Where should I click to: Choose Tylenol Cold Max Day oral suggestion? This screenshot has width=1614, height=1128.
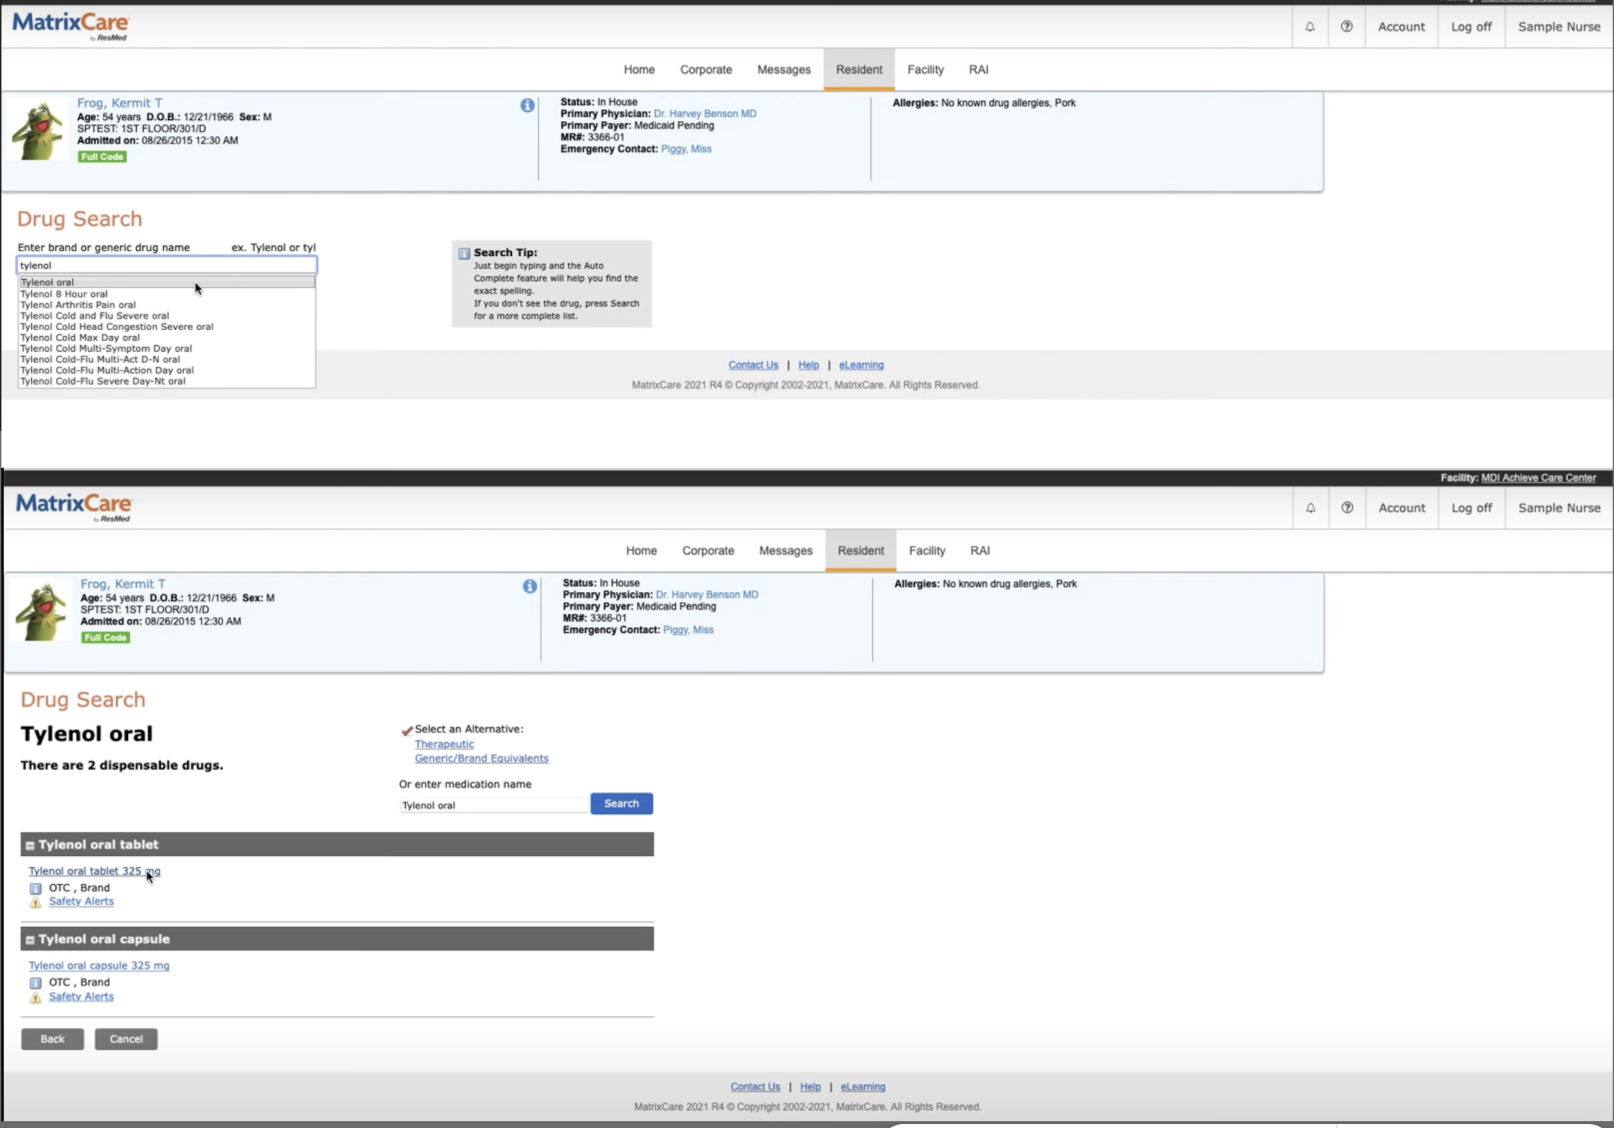pos(167,338)
